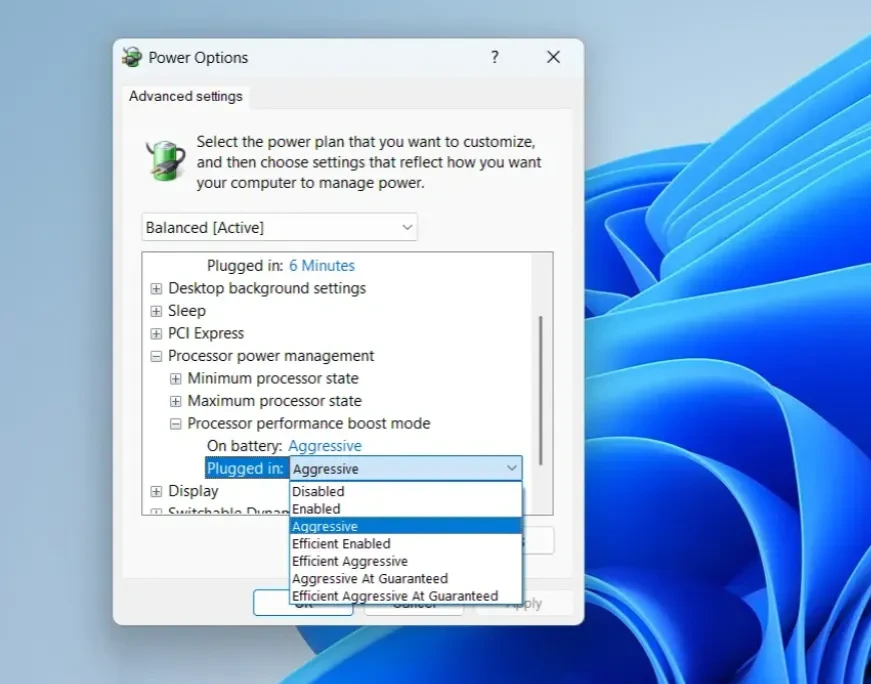Select Minimum processor state label
This screenshot has width=871, height=684.
[273, 379]
